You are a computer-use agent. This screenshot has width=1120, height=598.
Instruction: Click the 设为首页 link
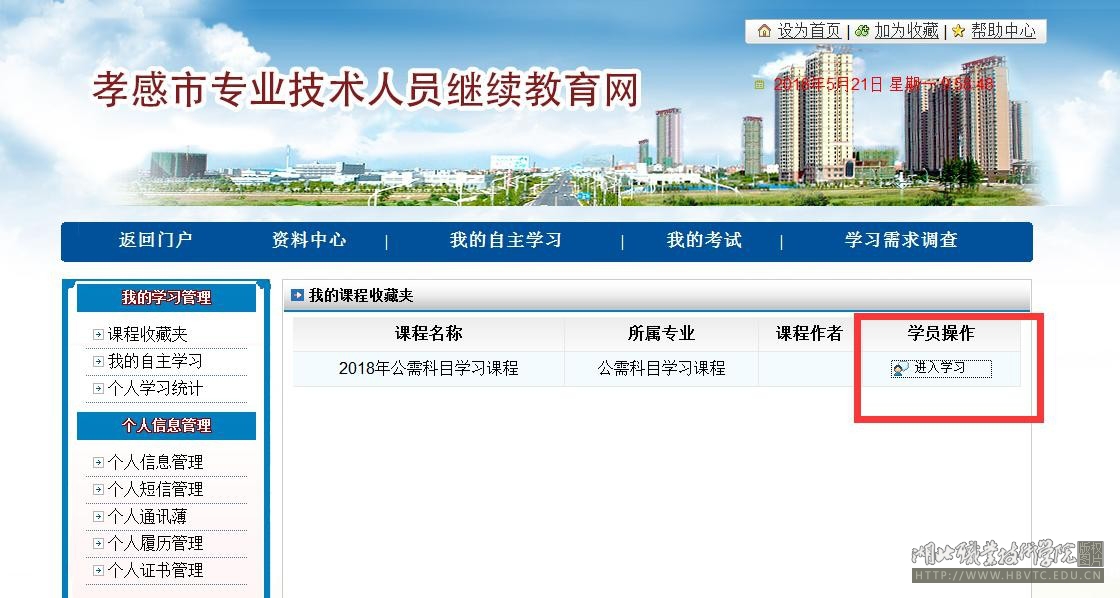pos(809,31)
